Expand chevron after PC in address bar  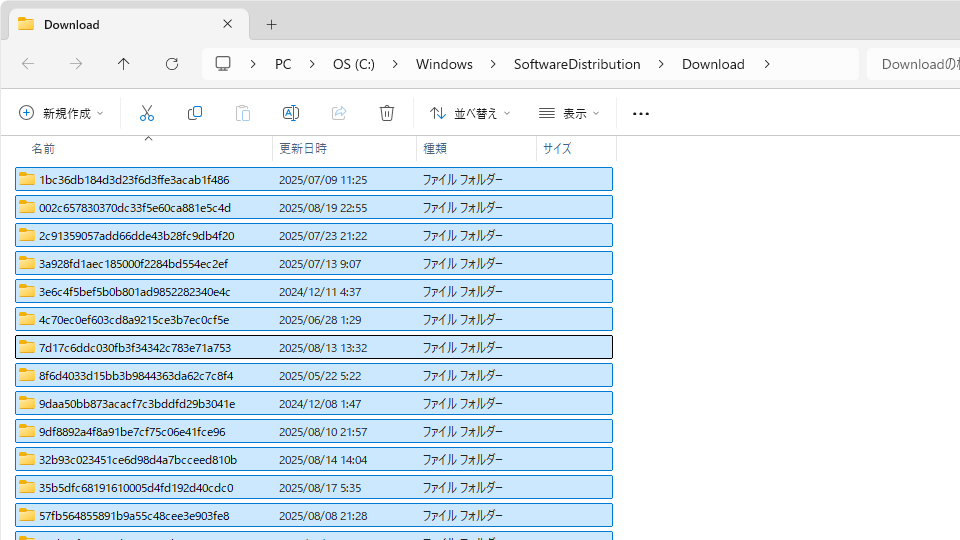(312, 64)
